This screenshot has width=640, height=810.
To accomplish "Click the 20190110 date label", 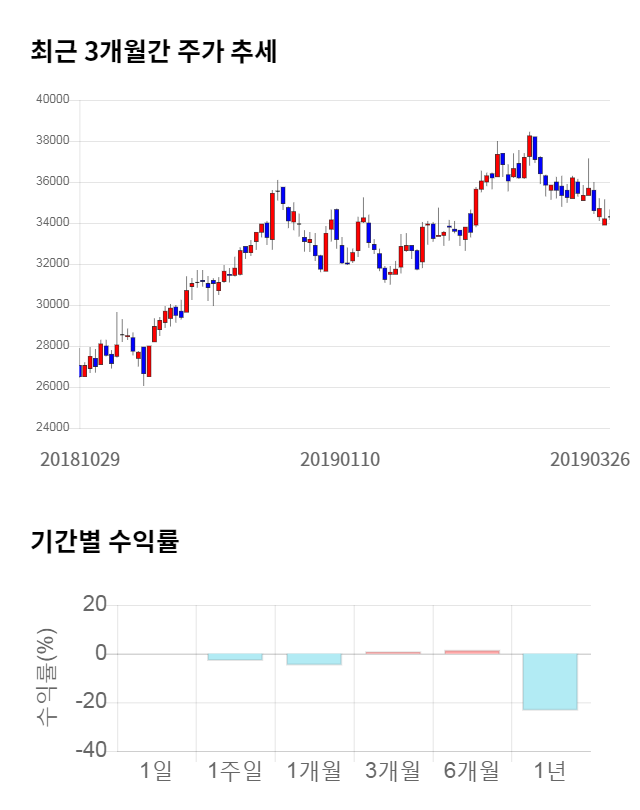I will pyautogui.click(x=340, y=459).
